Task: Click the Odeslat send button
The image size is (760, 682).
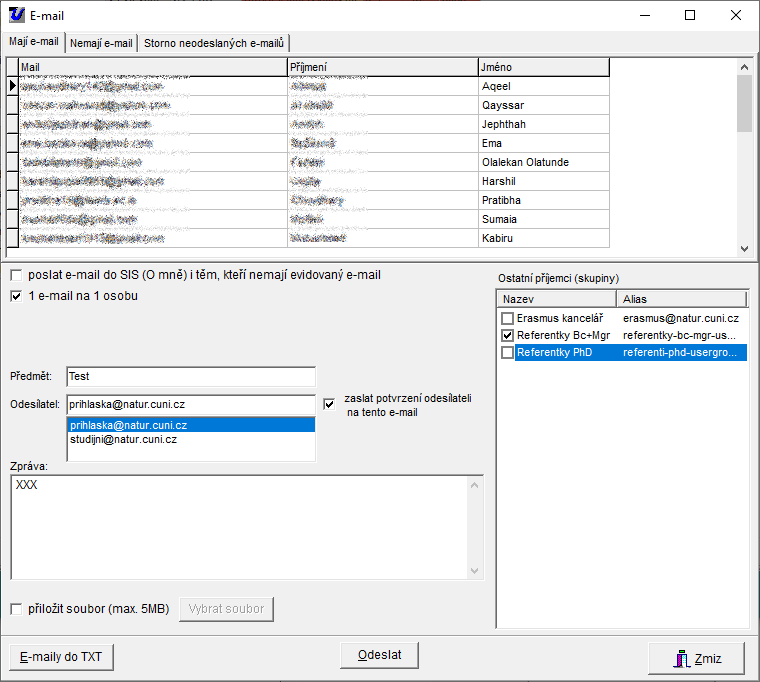Action: [379, 655]
